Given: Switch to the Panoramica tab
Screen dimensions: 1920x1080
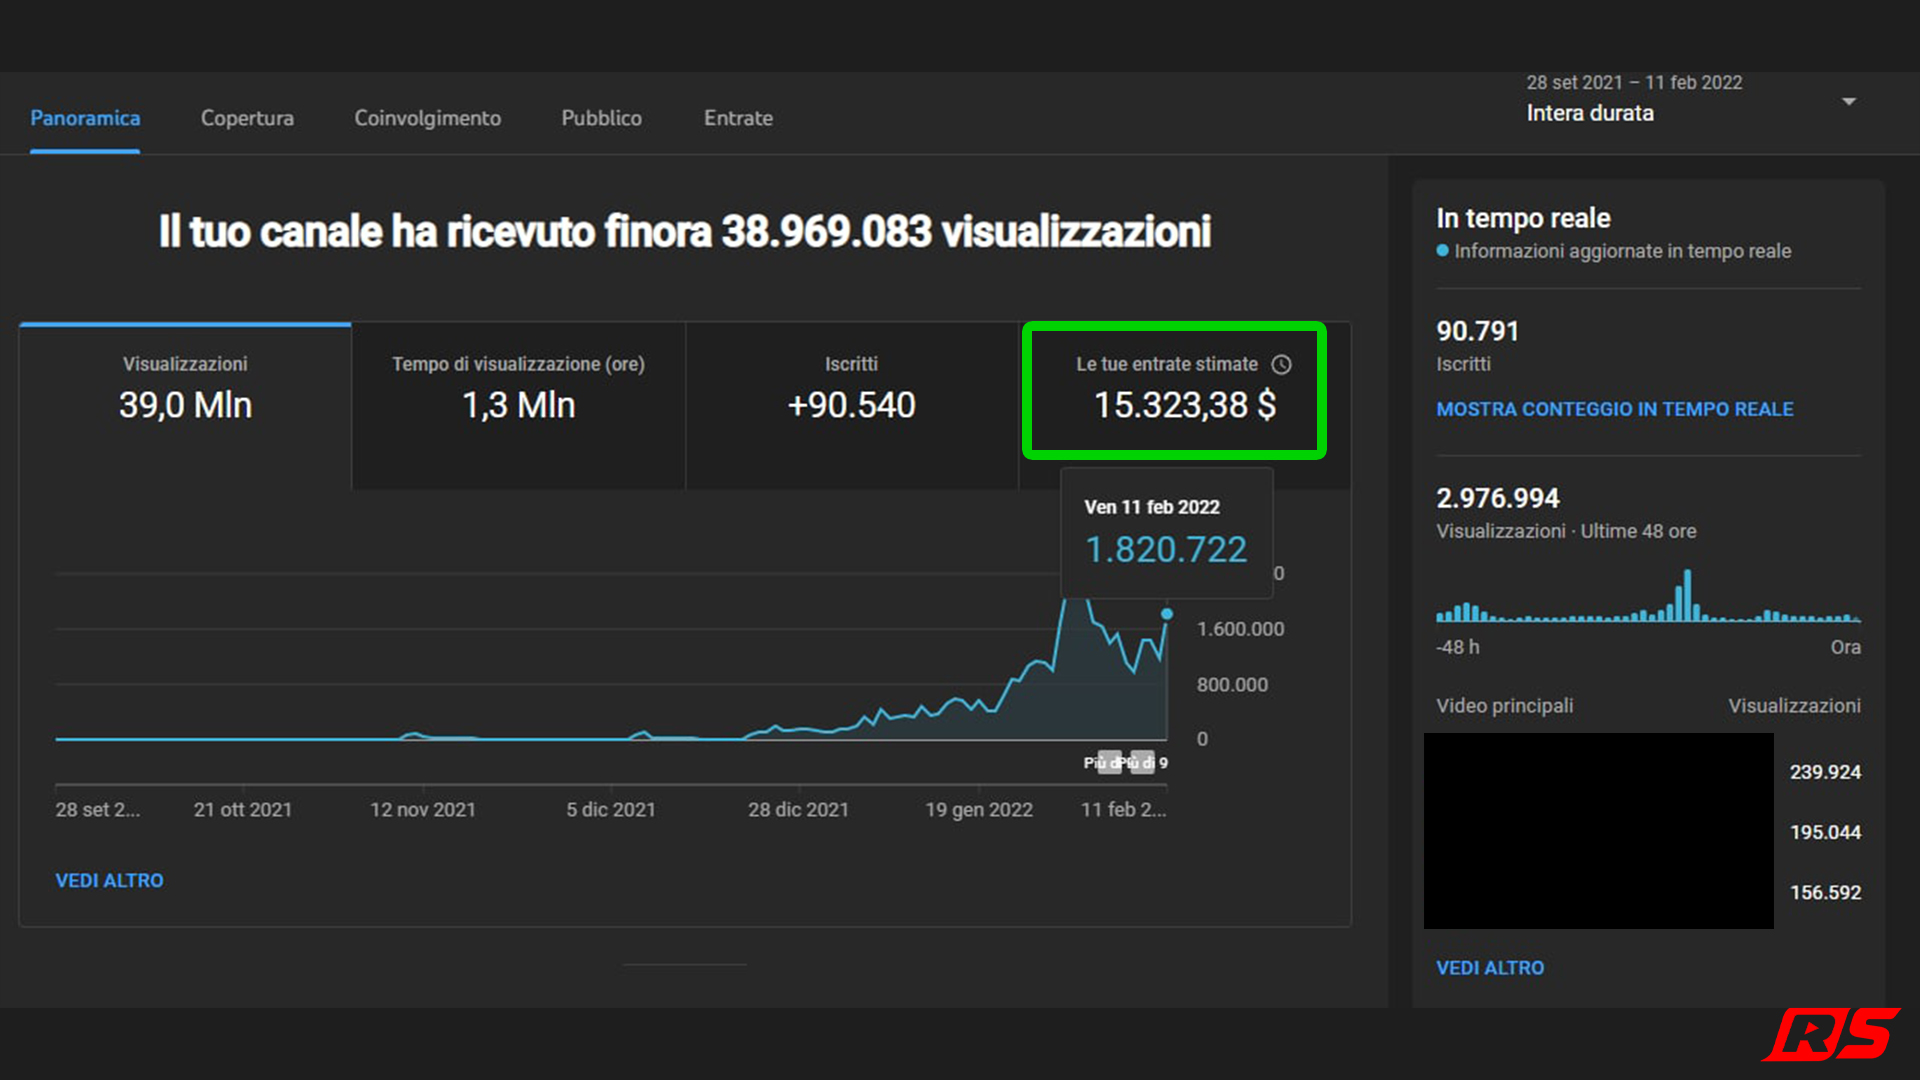Looking at the screenshot, I should [85, 118].
